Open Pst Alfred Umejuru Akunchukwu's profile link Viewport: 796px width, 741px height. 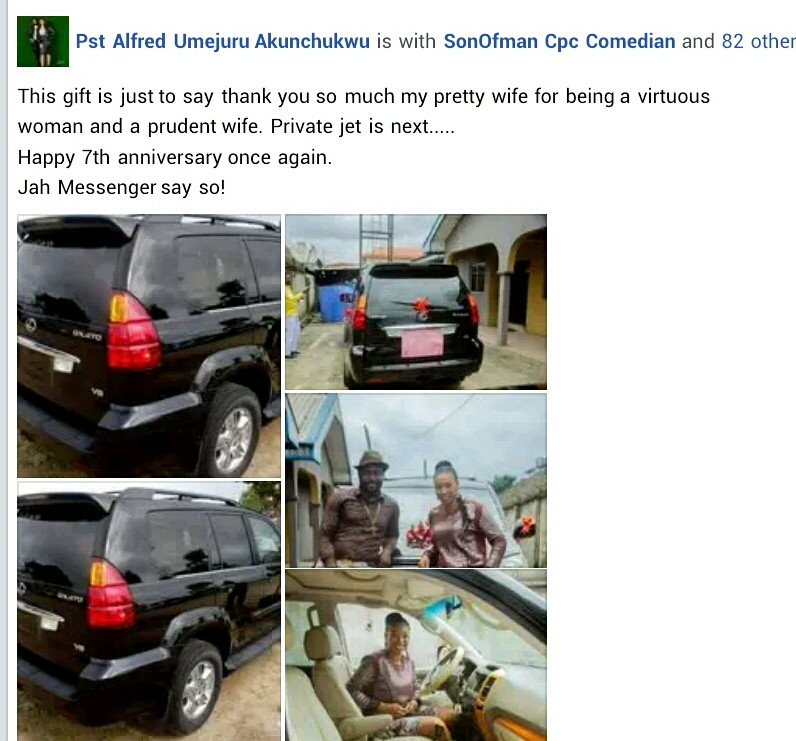[222, 41]
